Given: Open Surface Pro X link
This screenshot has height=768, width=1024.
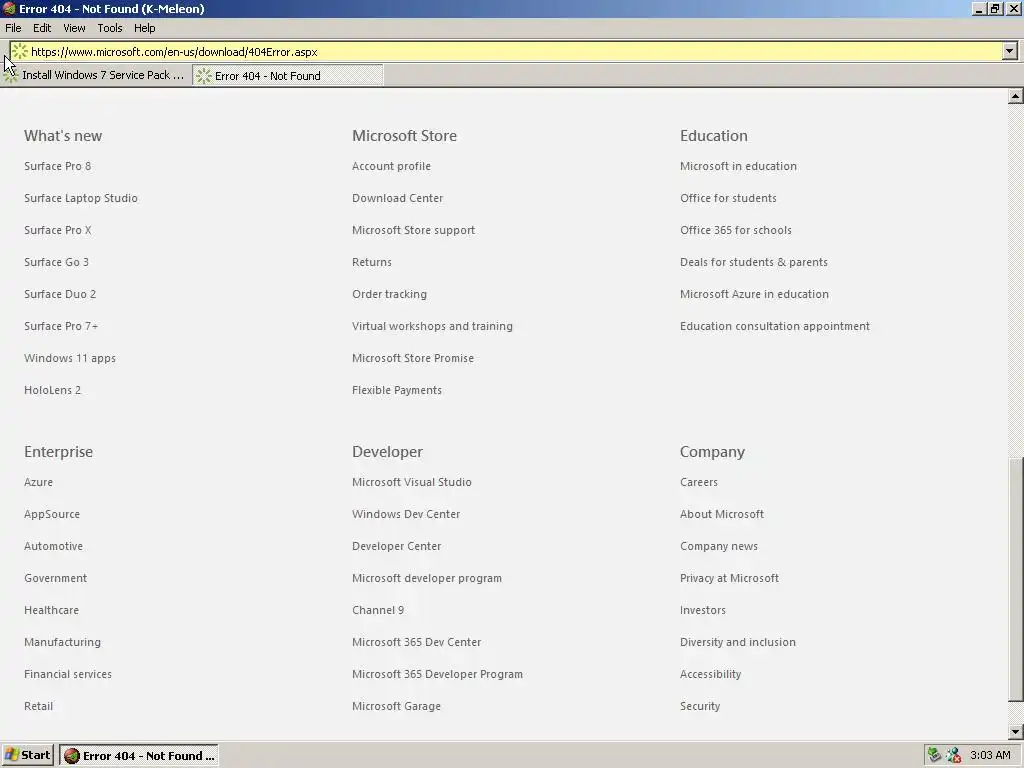Looking at the screenshot, I should pos(57,230).
